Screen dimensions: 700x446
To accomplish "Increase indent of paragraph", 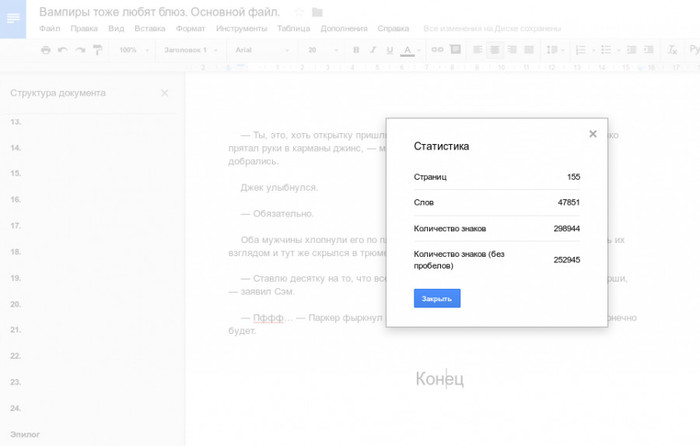I will click(x=649, y=50).
